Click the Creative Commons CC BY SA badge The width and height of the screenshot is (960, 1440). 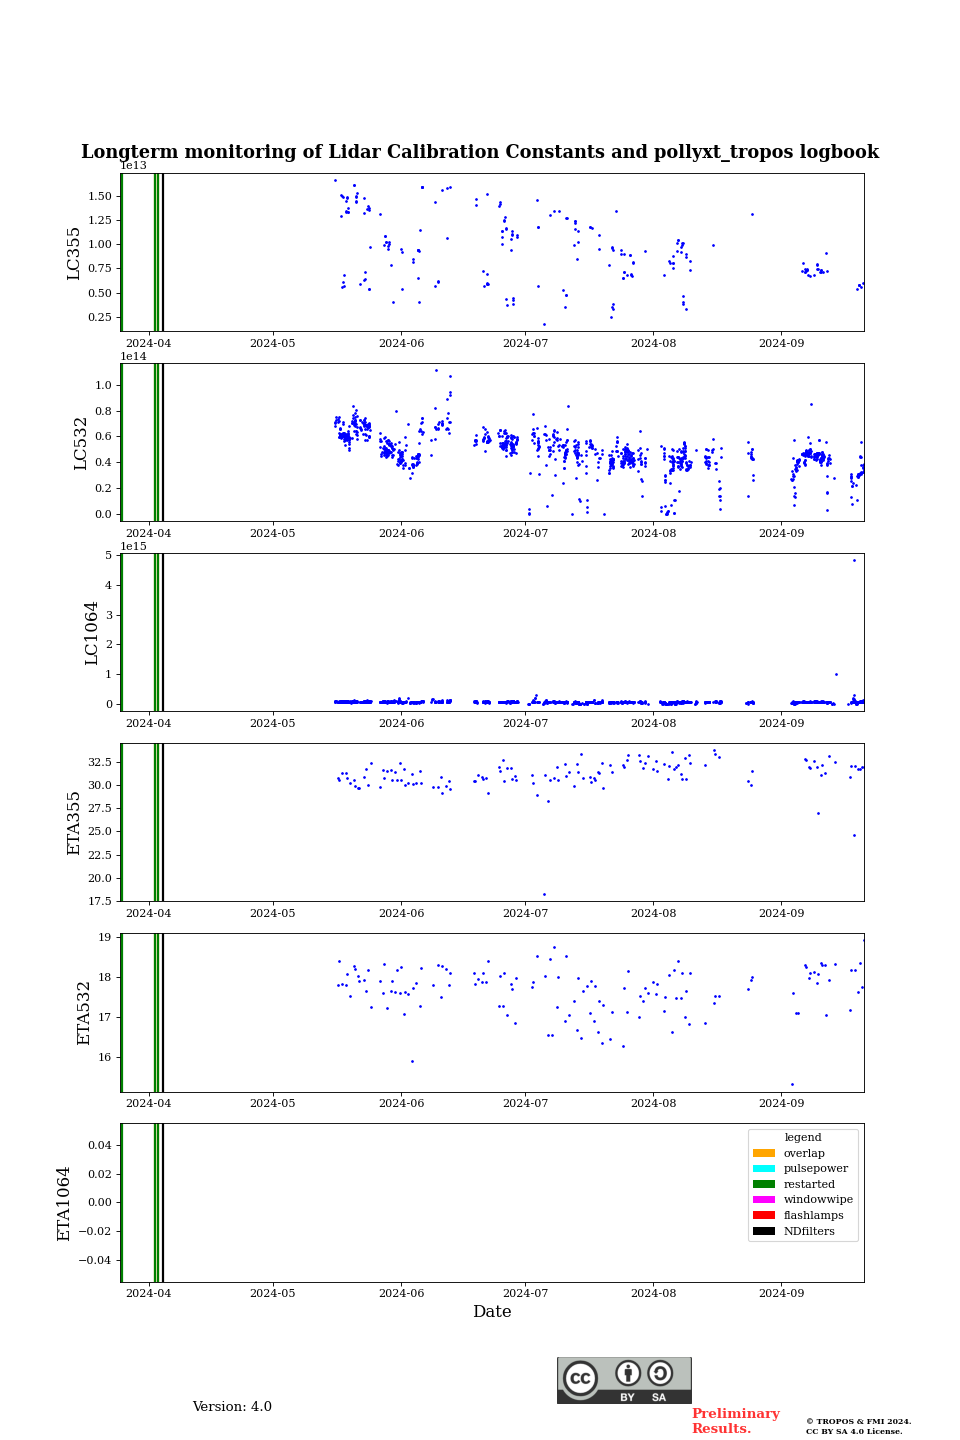(x=624, y=1380)
